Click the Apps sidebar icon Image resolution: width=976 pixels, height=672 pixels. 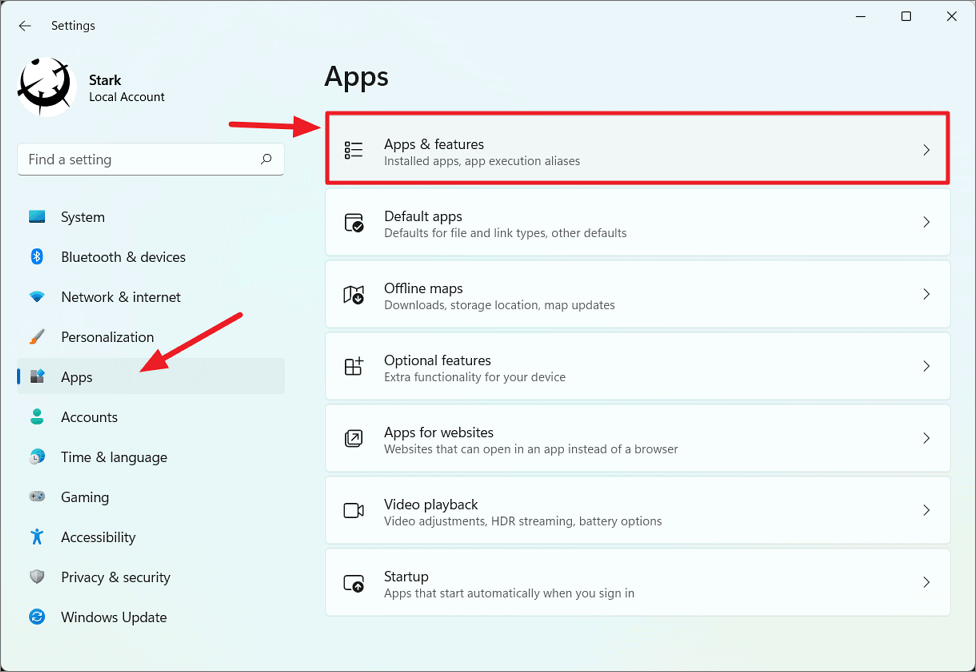(x=37, y=376)
